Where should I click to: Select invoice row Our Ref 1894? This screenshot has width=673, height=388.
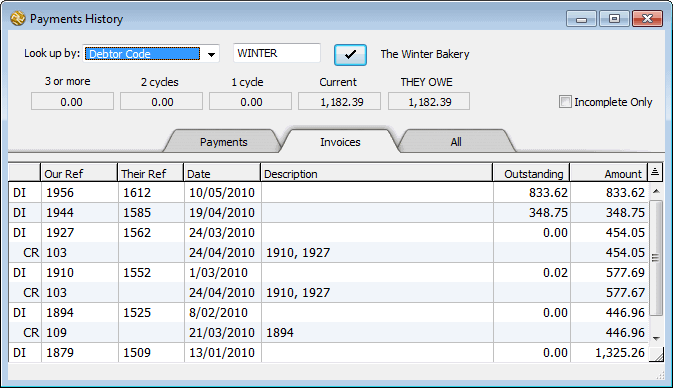(x=328, y=312)
